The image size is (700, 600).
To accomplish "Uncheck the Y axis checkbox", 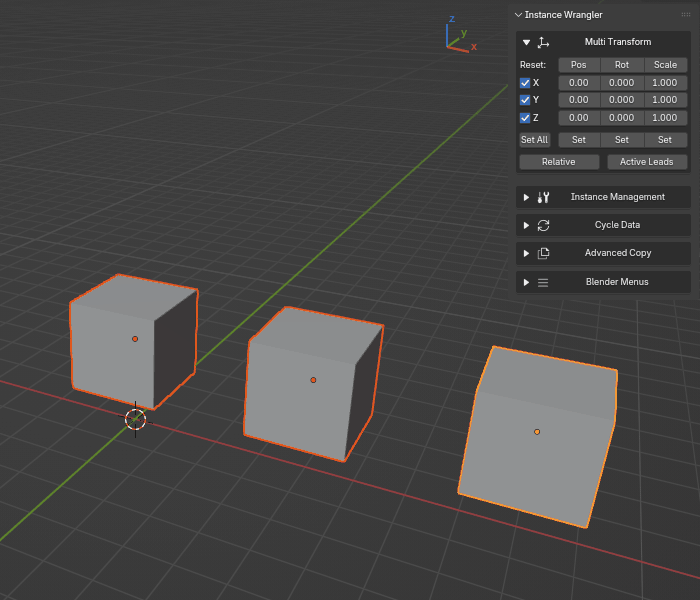I will pos(525,100).
